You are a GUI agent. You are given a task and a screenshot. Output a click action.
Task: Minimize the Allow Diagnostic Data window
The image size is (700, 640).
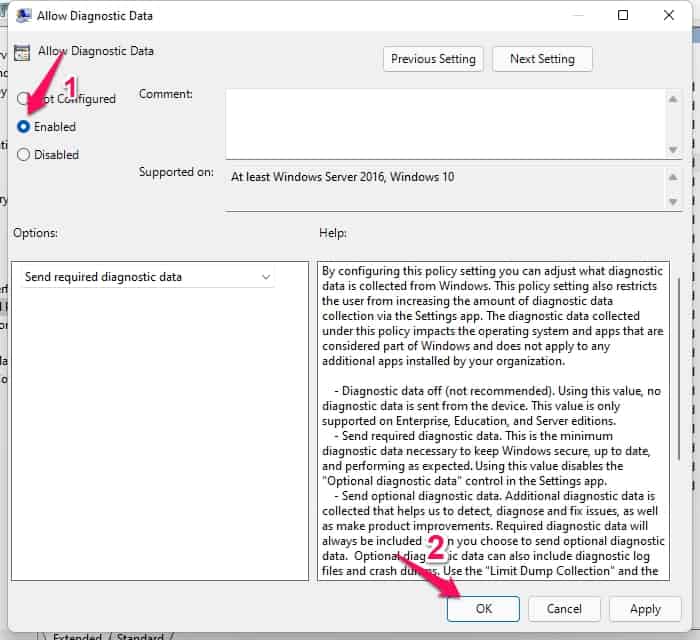click(578, 15)
